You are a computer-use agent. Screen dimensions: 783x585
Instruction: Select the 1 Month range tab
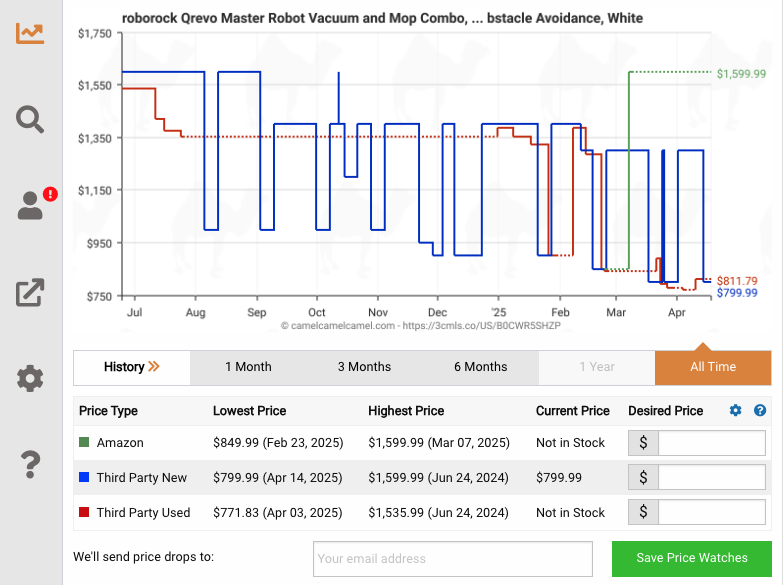[x=248, y=367]
